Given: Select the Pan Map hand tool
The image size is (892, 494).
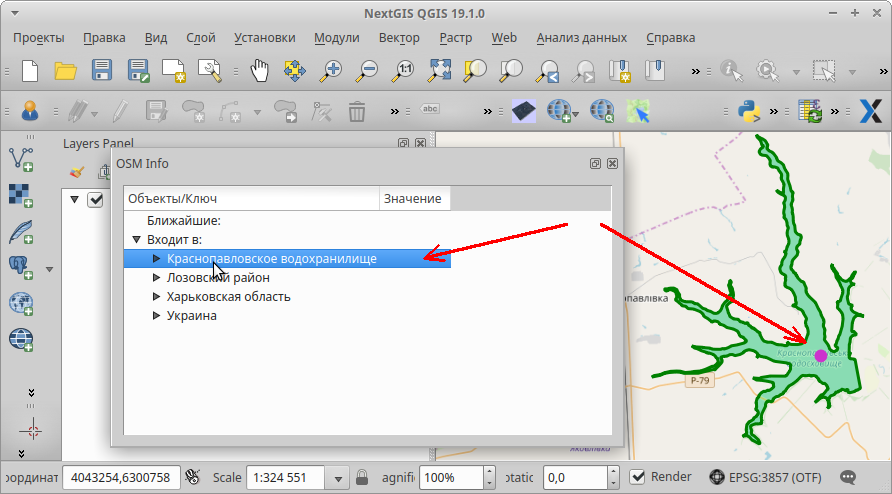Looking at the screenshot, I should point(259,71).
